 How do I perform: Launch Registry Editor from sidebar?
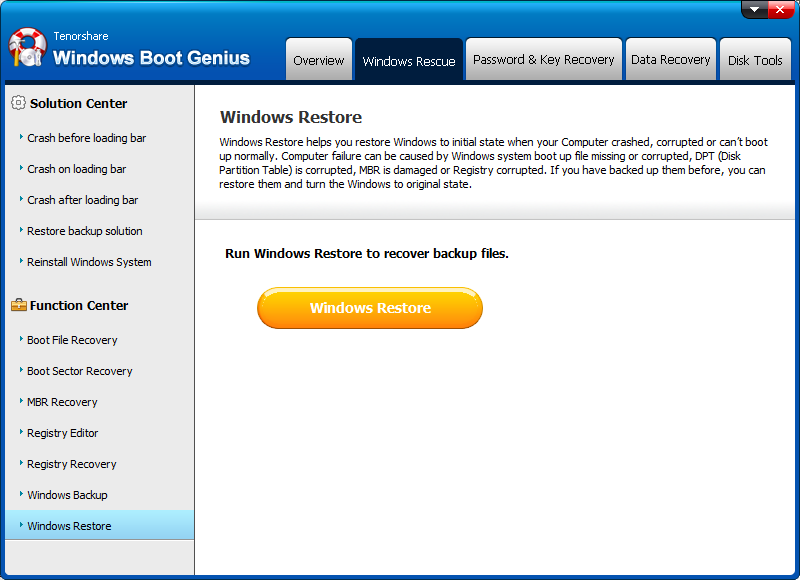click(x=62, y=433)
